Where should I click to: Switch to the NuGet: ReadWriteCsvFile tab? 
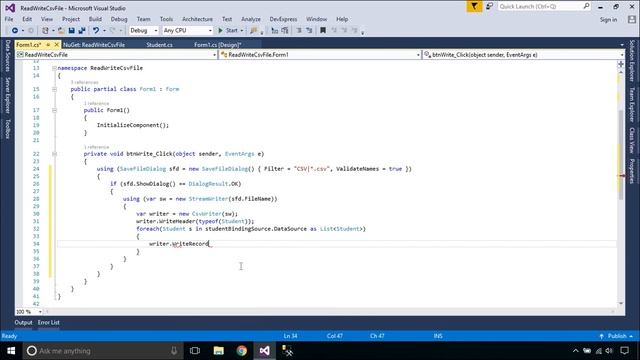94,45
